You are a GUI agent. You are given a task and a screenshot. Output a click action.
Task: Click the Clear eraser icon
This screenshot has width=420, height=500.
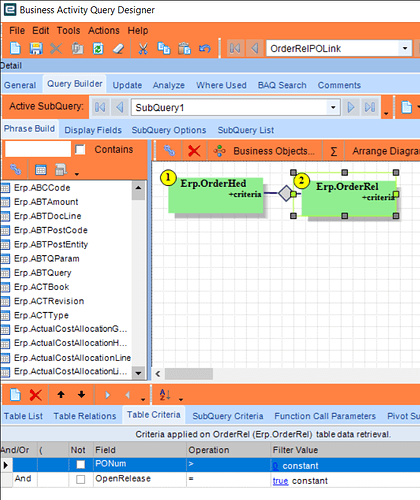[x=119, y=49]
